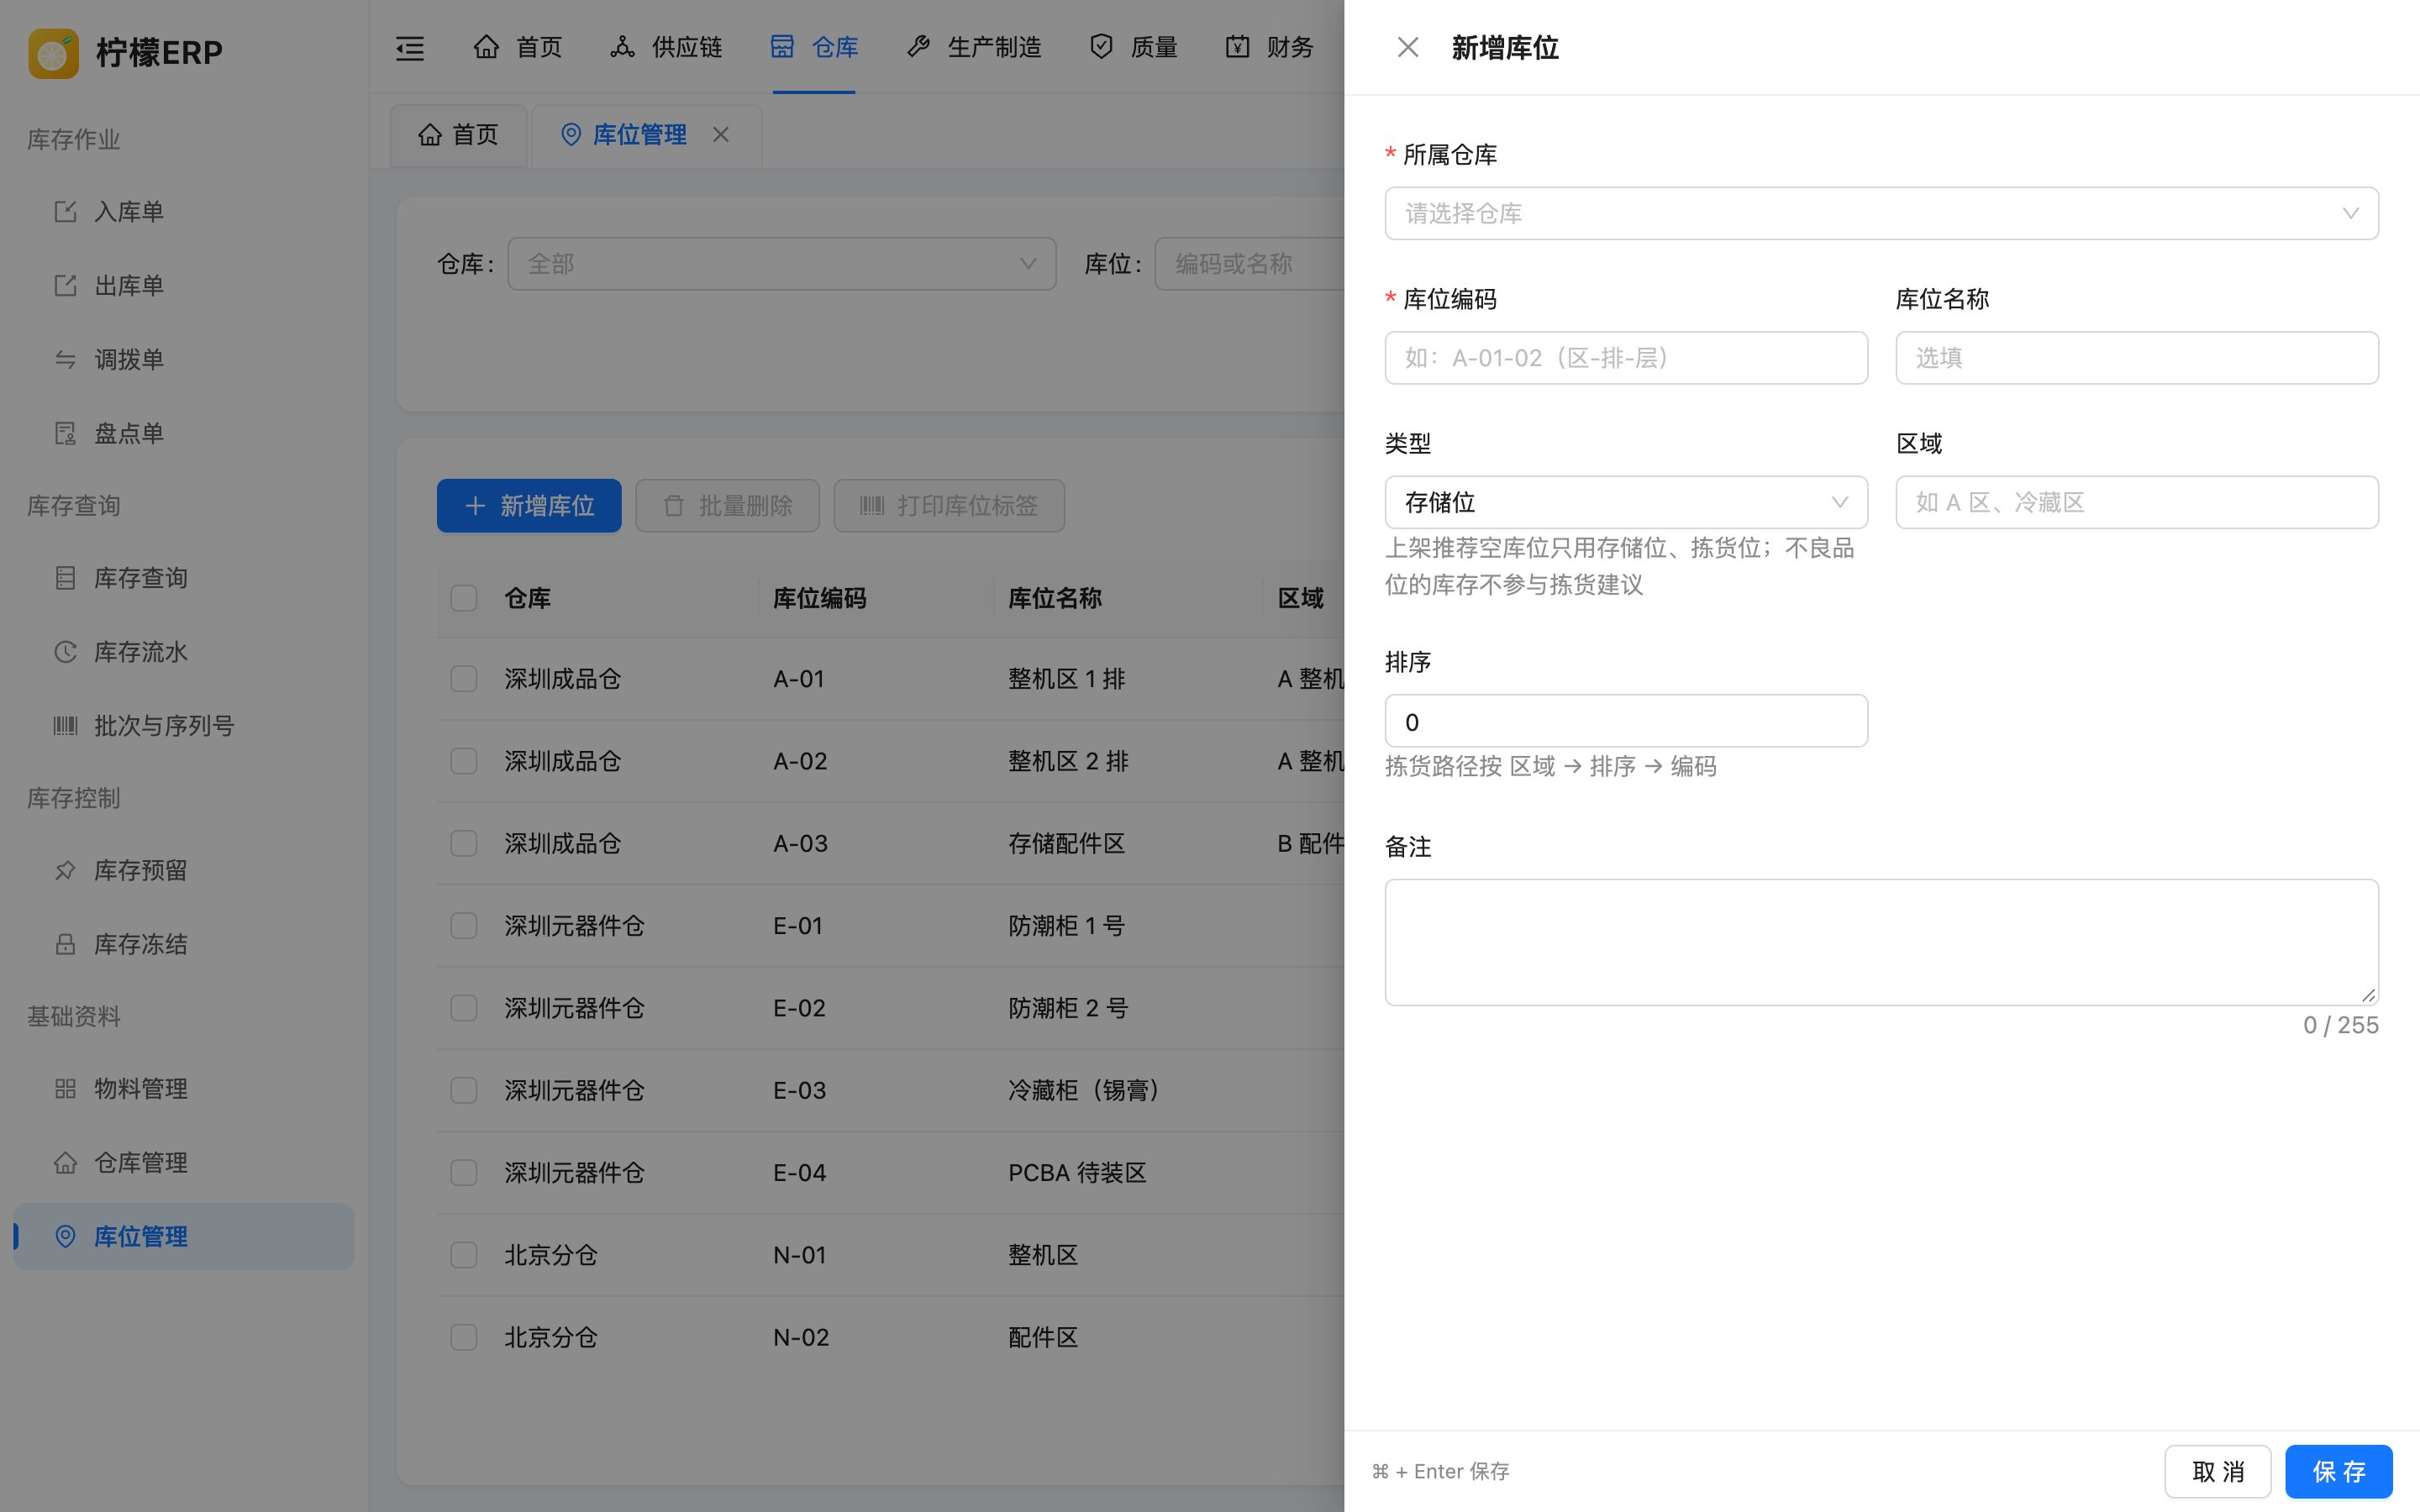
Task: Open the 所属仓库 dropdown in the drawer
Action: click(1881, 213)
